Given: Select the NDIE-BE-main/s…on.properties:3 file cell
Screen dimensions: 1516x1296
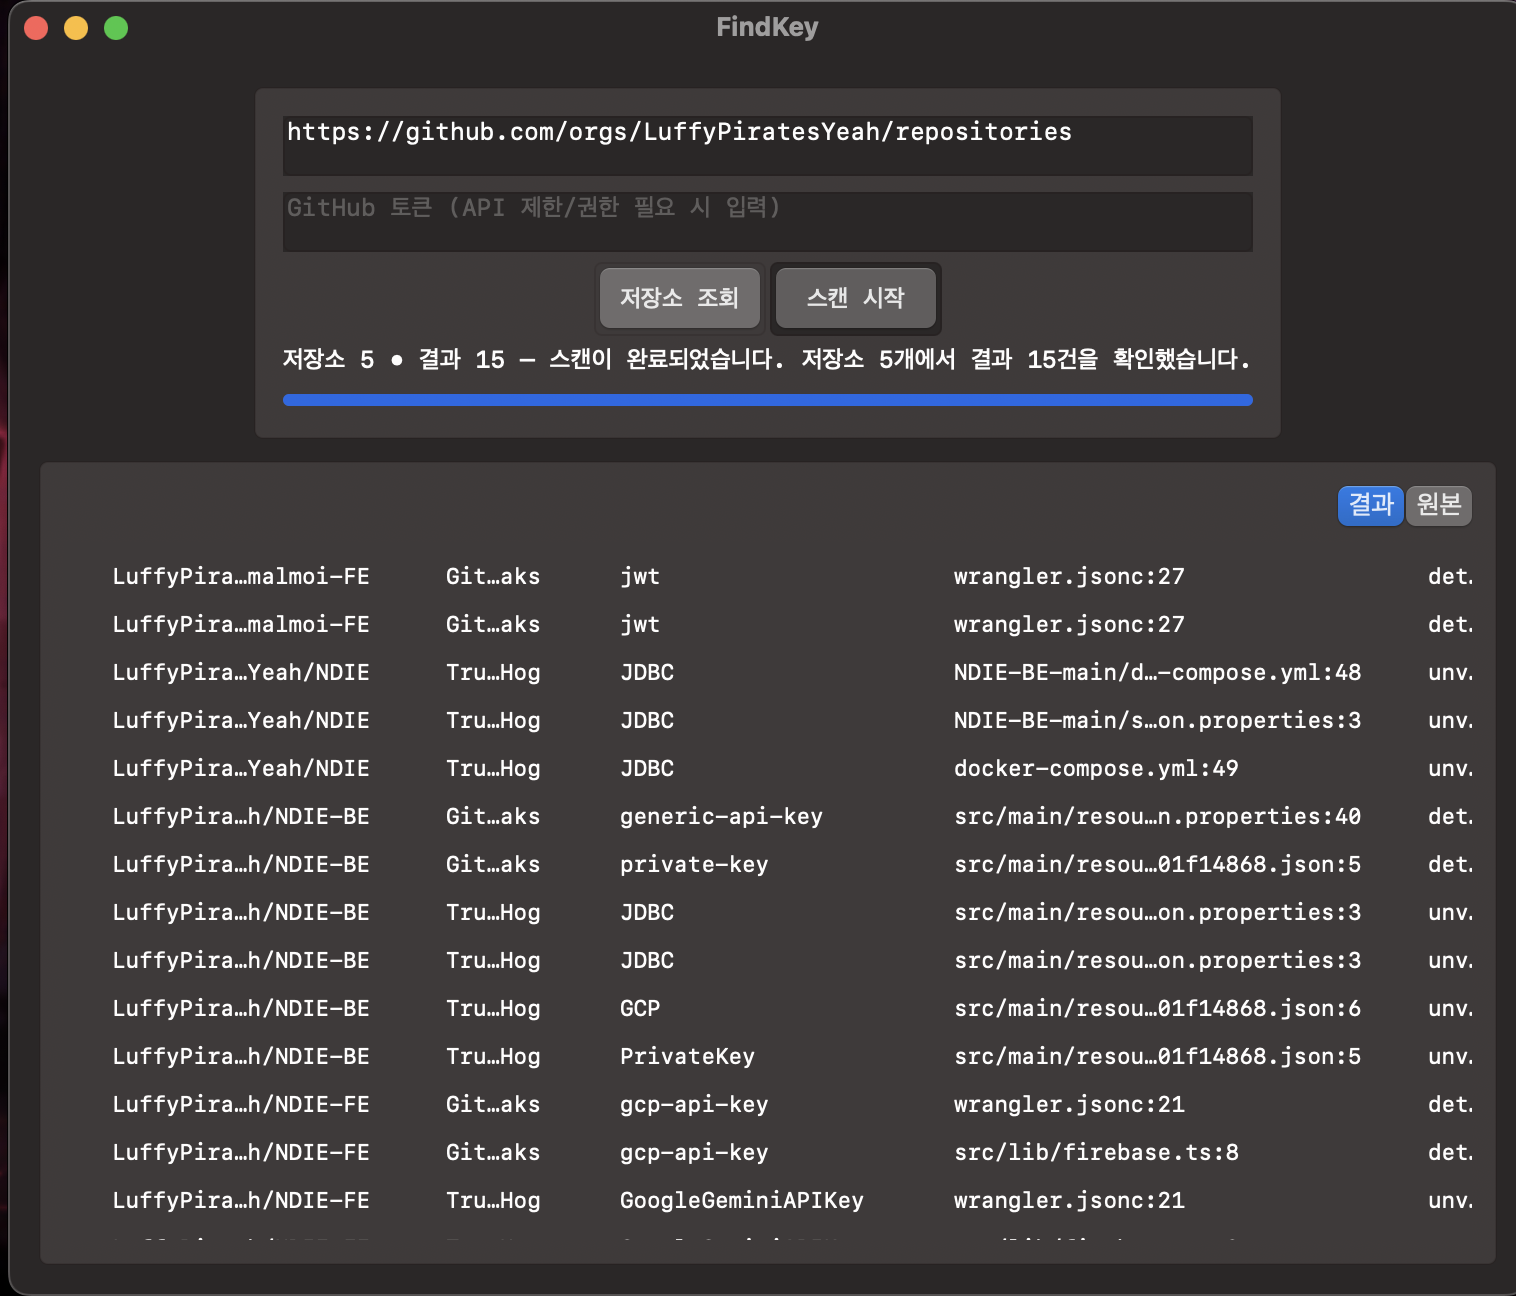Looking at the screenshot, I should [1157, 720].
